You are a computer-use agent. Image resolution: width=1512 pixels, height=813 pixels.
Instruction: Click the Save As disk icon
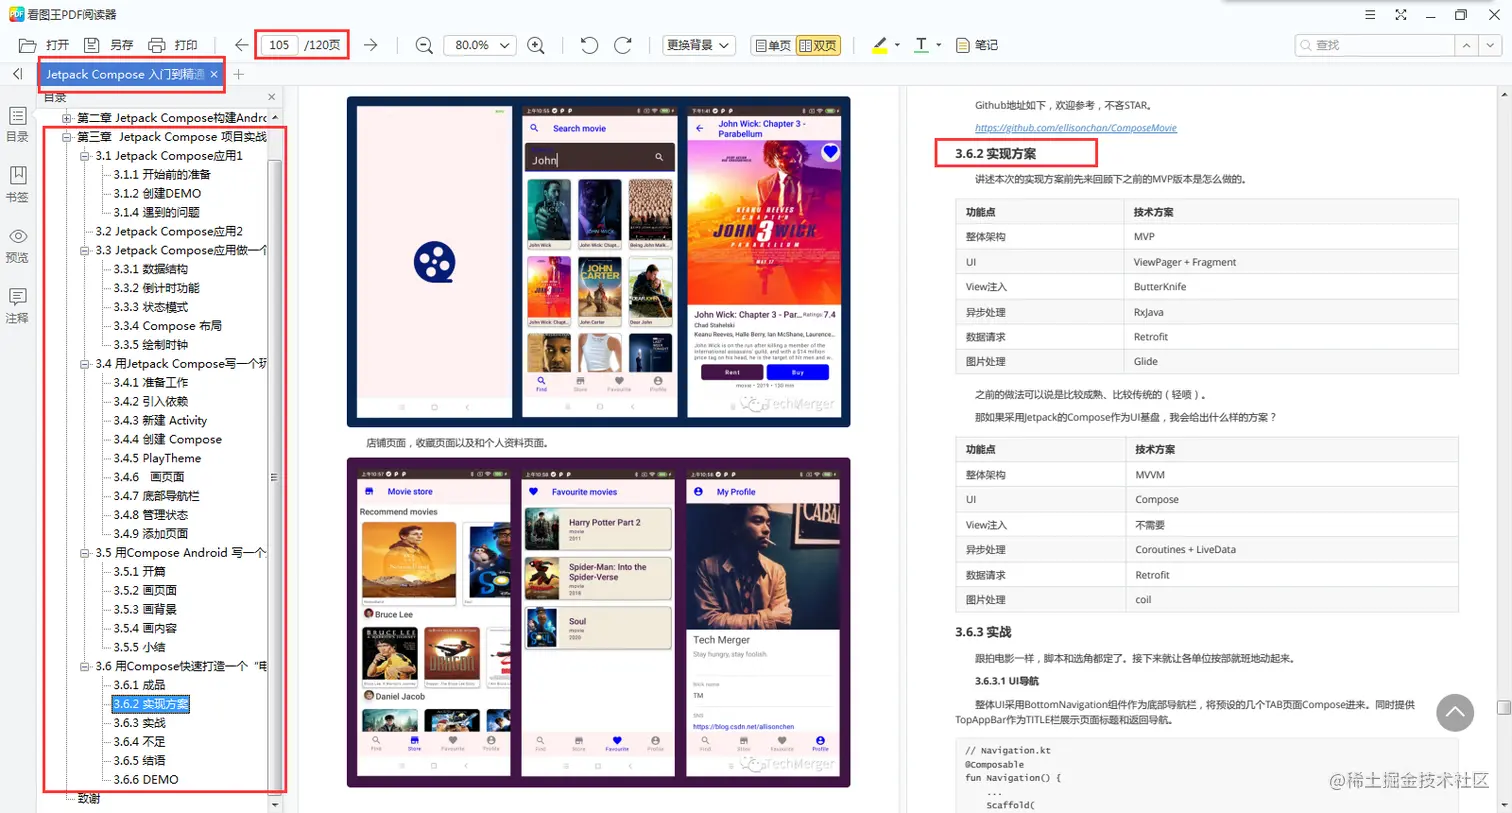[x=92, y=45]
